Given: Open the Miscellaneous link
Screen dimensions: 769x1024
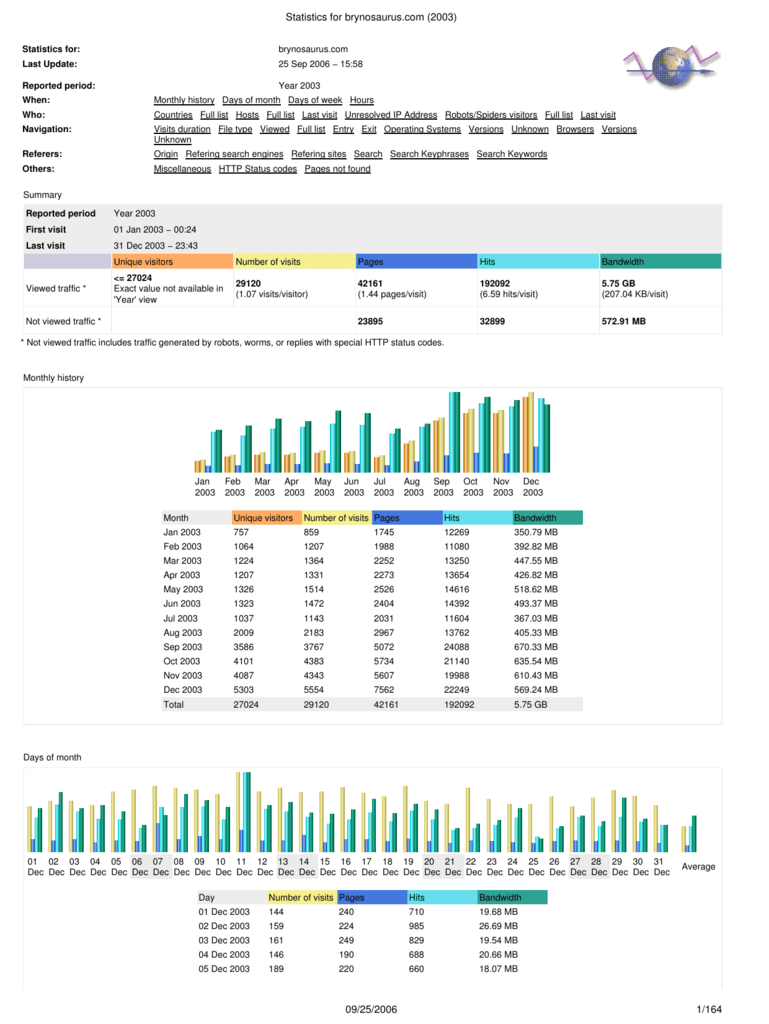Looking at the screenshot, I should click(182, 169).
